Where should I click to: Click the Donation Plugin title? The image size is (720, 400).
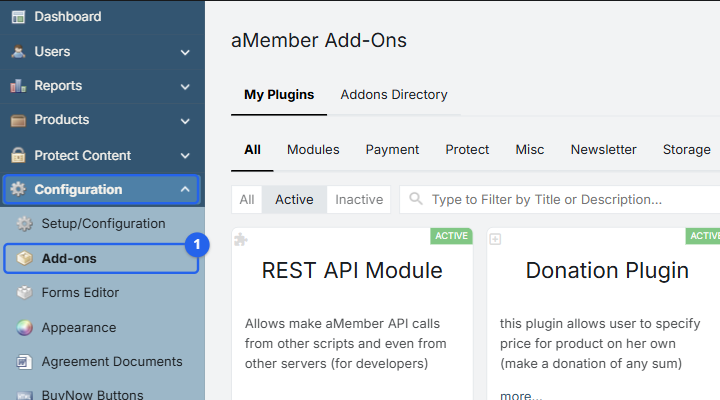click(x=607, y=270)
